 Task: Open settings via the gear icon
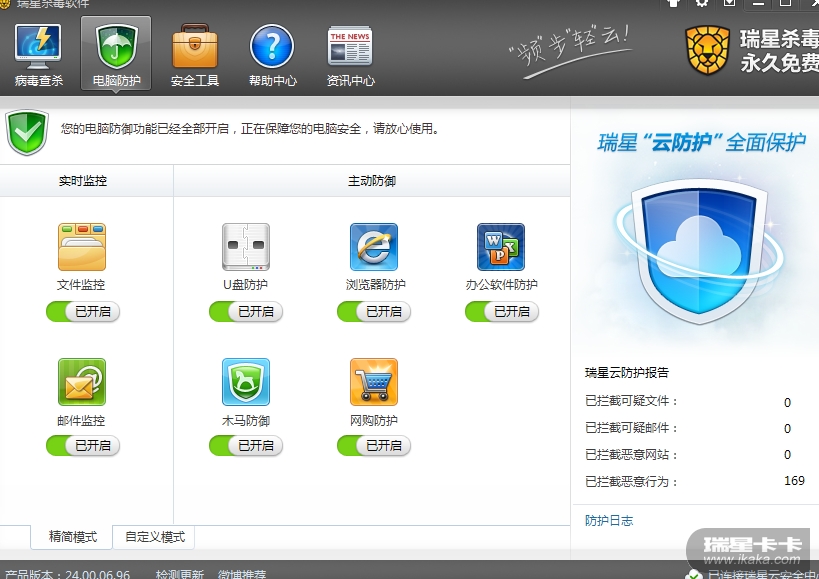click(701, 3)
